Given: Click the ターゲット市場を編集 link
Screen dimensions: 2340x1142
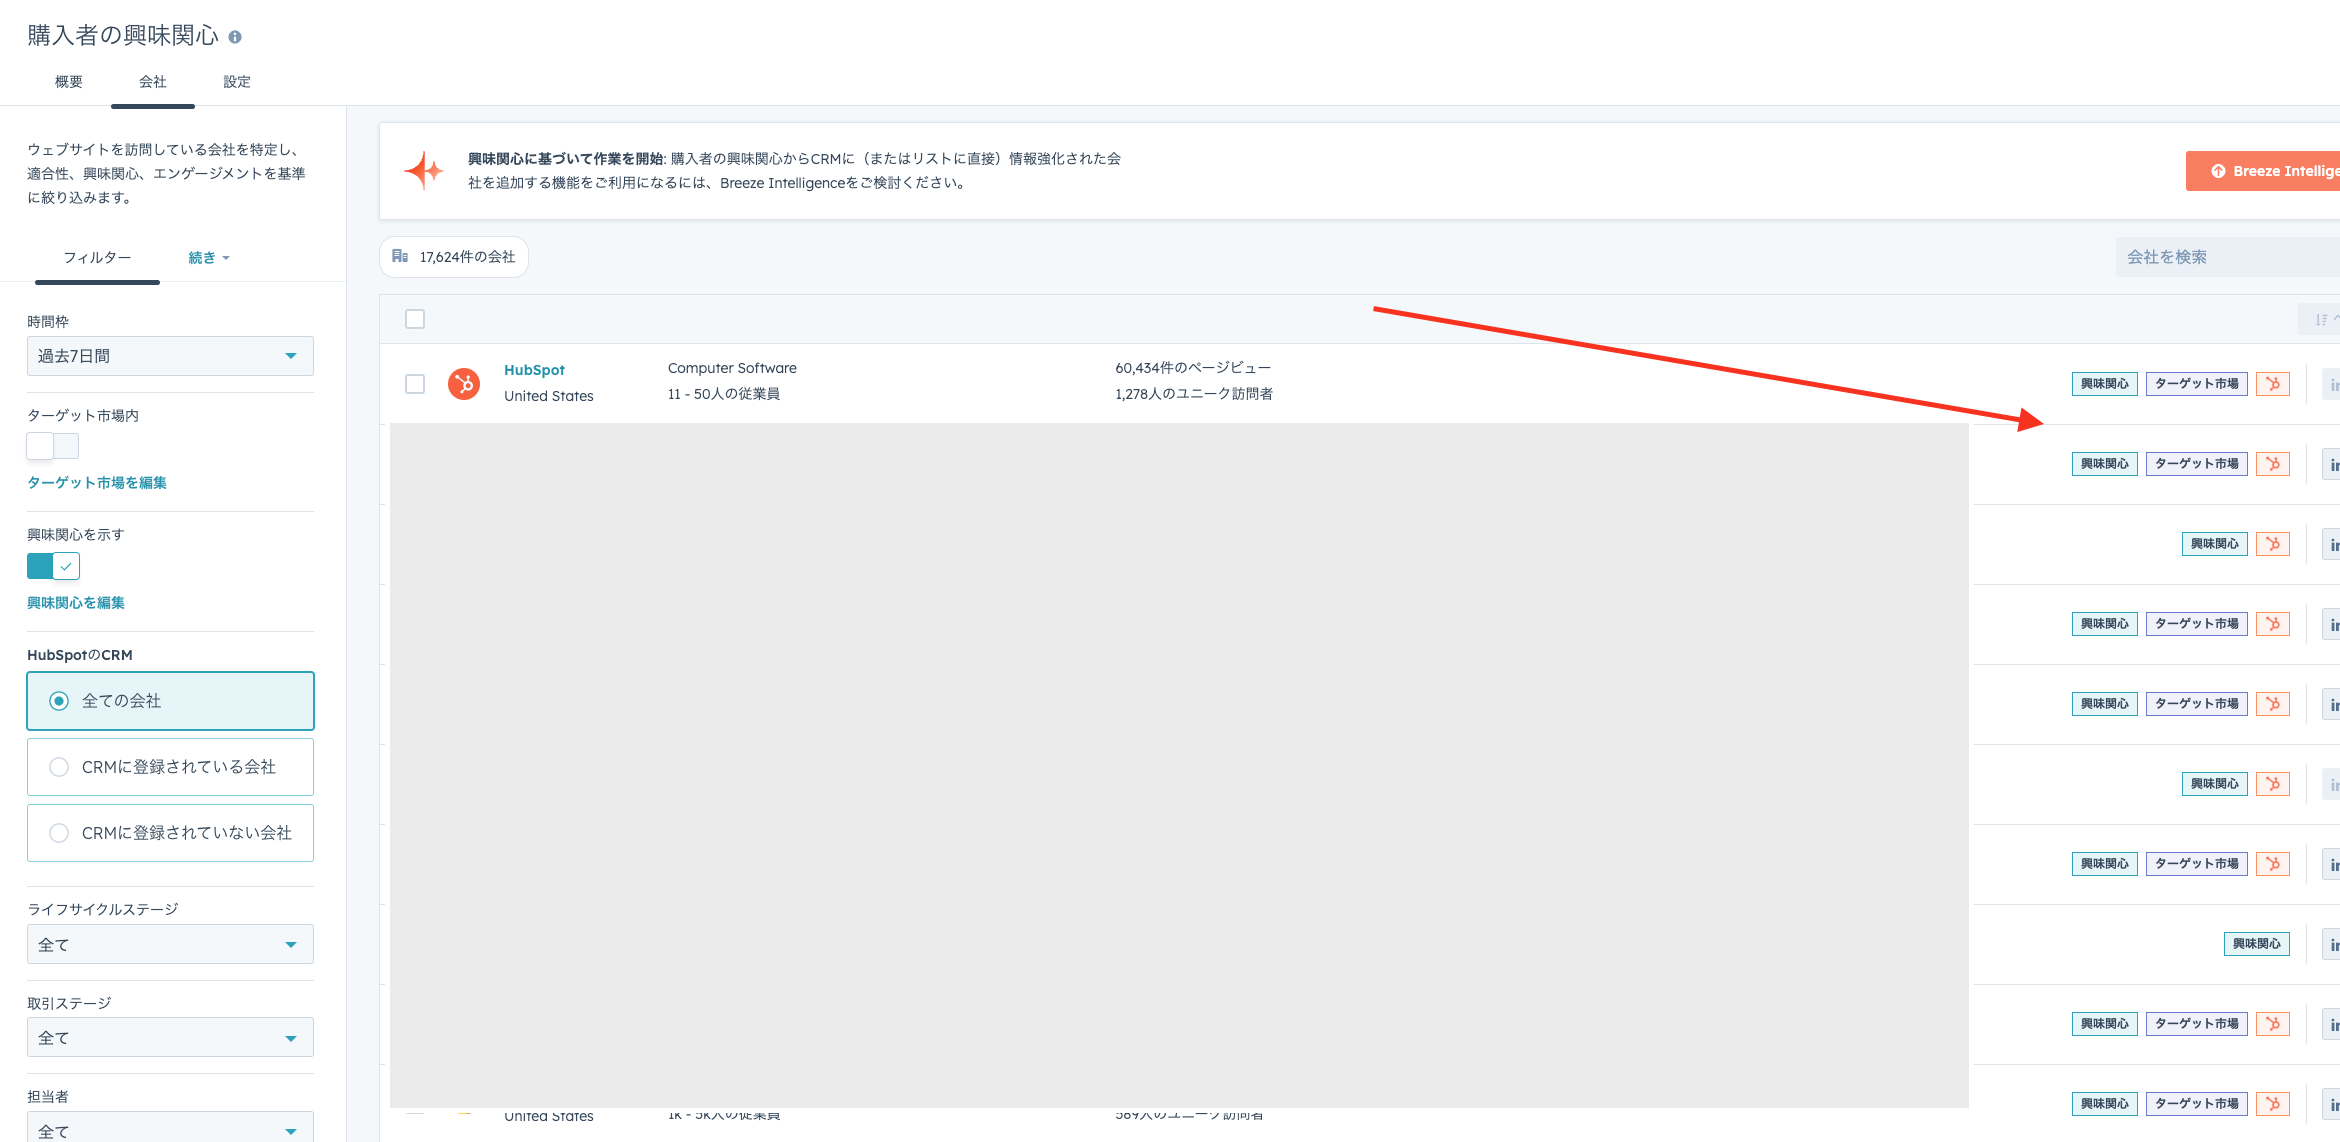Looking at the screenshot, I should [97, 483].
